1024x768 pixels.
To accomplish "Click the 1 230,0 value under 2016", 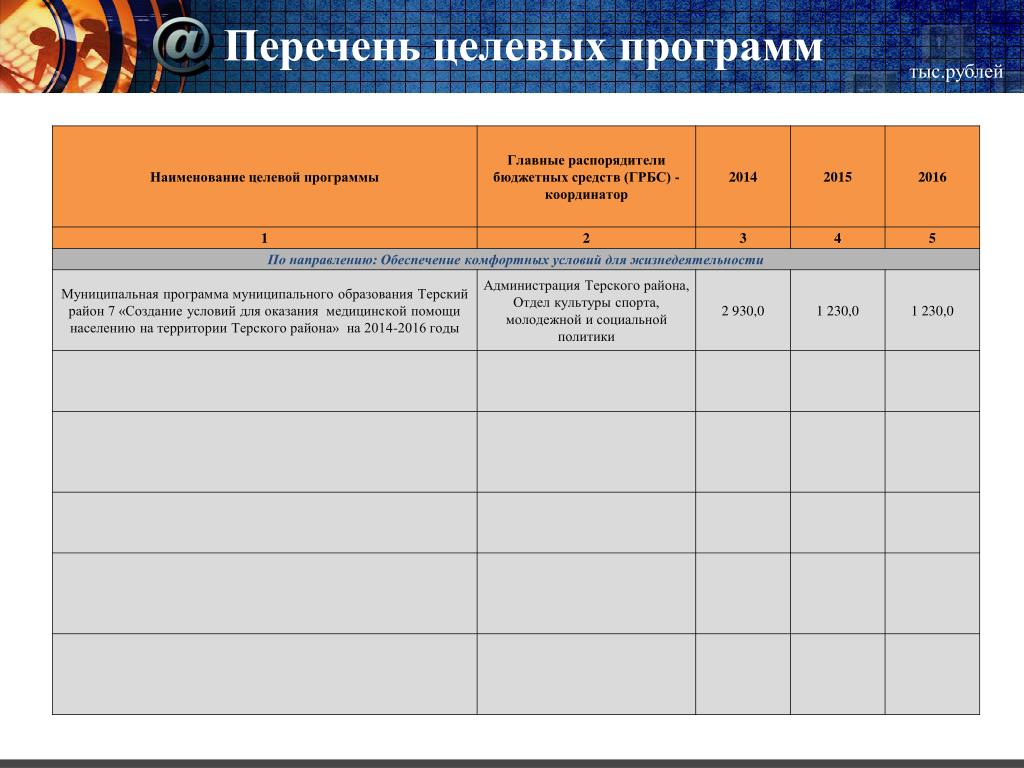I will click(x=933, y=311).
